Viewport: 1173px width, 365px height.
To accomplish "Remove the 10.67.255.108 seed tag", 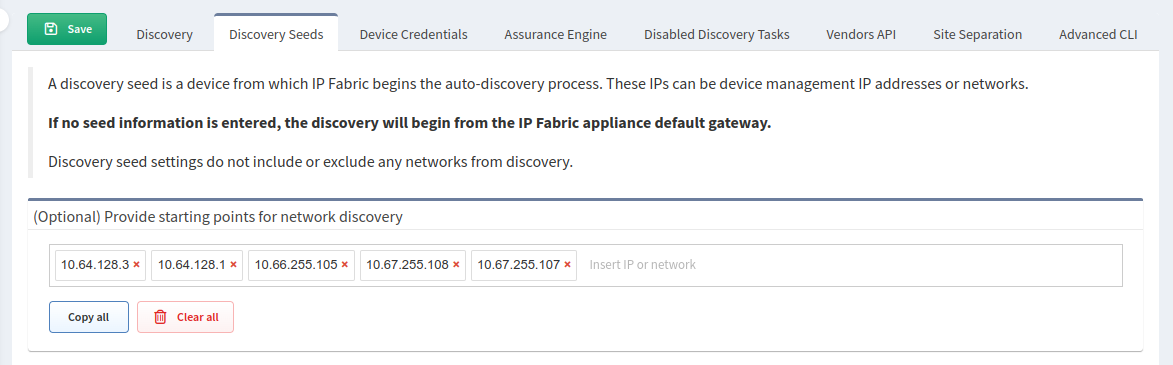I will [456, 265].
